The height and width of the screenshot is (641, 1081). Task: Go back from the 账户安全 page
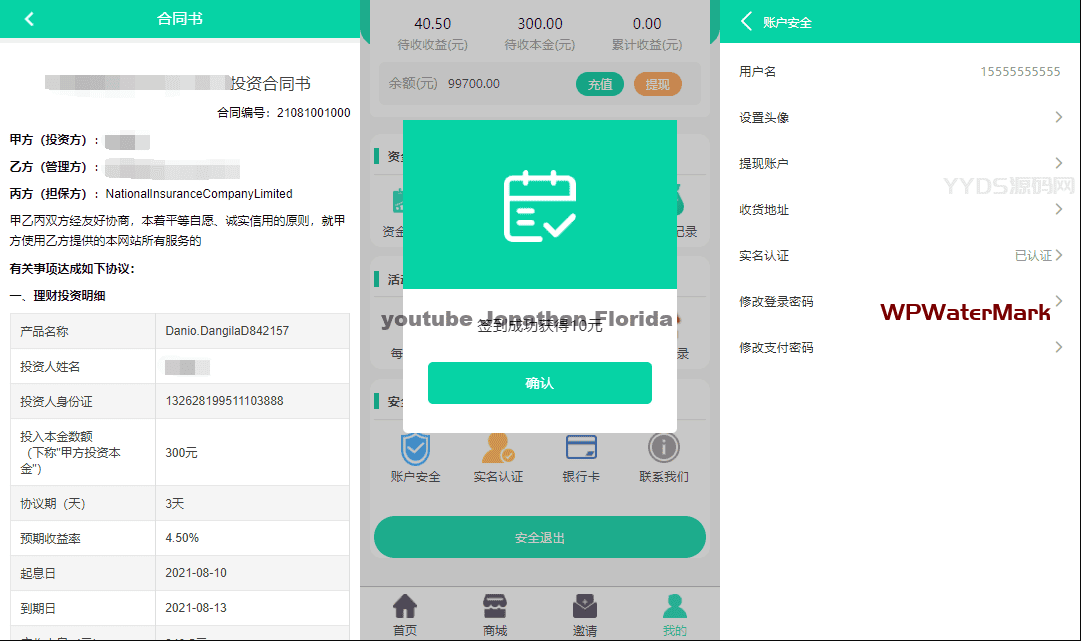tap(746, 22)
